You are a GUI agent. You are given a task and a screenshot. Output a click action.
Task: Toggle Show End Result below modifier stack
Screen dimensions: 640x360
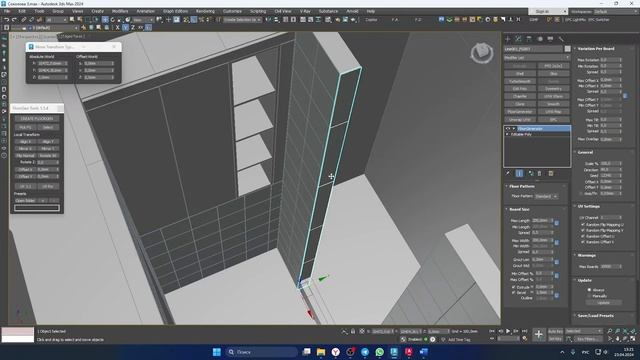(519, 173)
